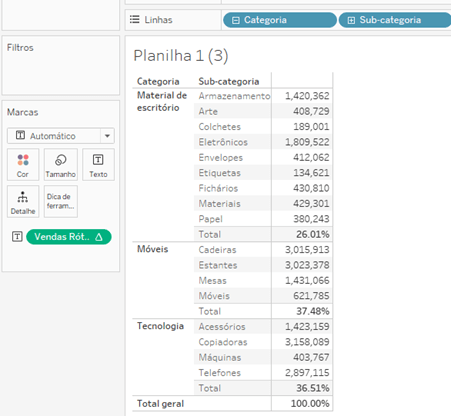Open the Dica de ferramenta tooltip card
Image resolution: width=451 pixels, height=416 pixels.
[x=61, y=202]
